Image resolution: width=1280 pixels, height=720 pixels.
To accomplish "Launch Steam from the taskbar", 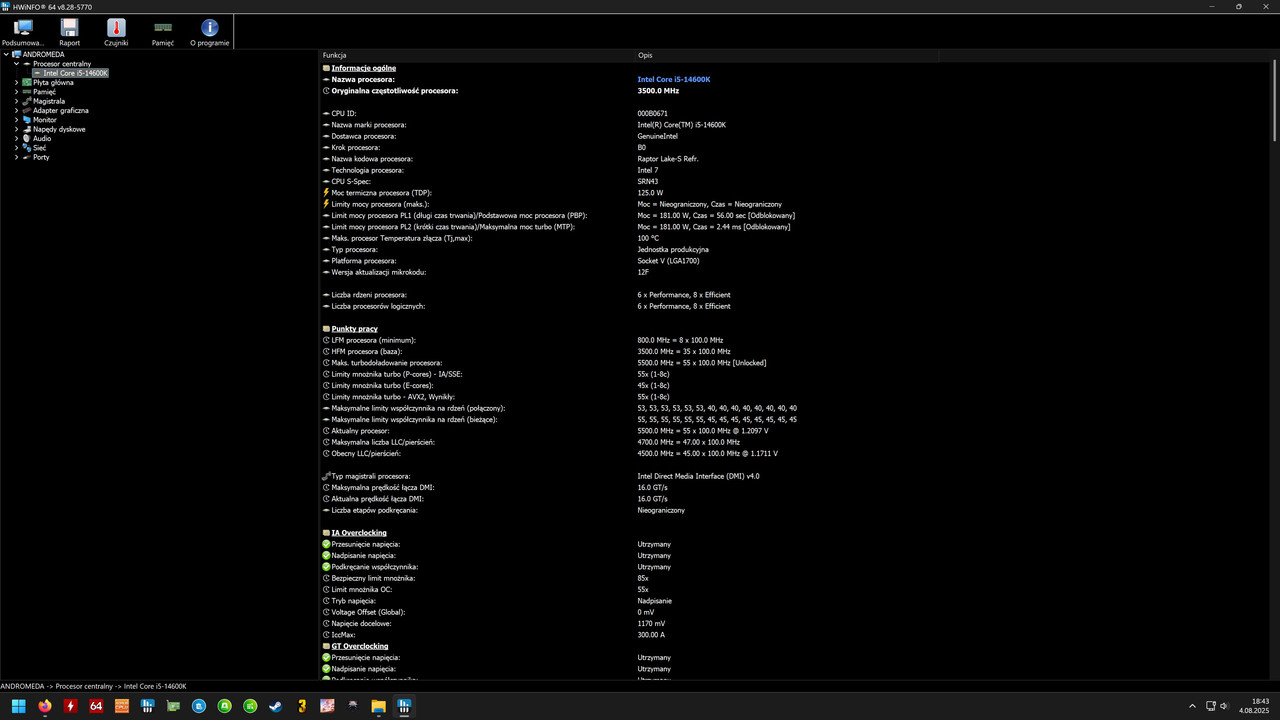I will [x=276, y=706].
